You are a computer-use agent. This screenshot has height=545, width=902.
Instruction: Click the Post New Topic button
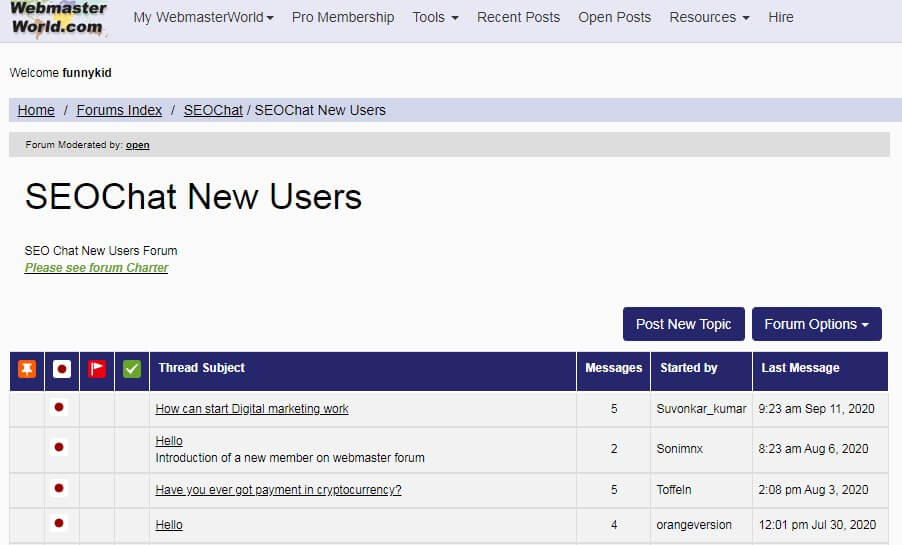click(x=684, y=324)
